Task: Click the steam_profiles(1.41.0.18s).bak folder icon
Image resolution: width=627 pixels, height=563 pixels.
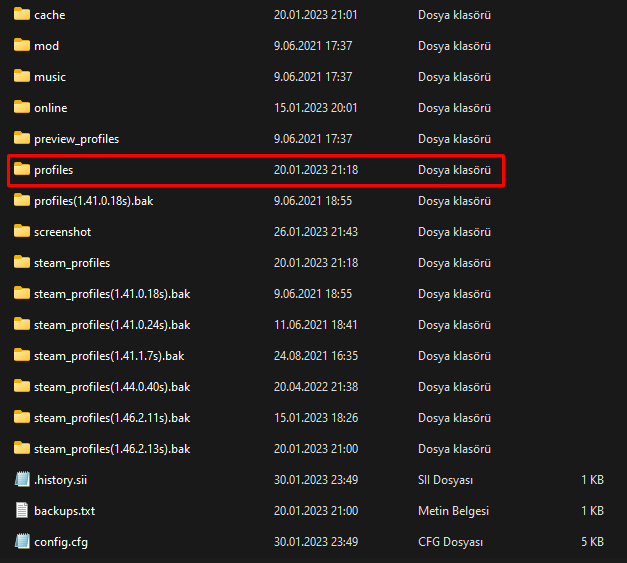Action: tap(22, 293)
